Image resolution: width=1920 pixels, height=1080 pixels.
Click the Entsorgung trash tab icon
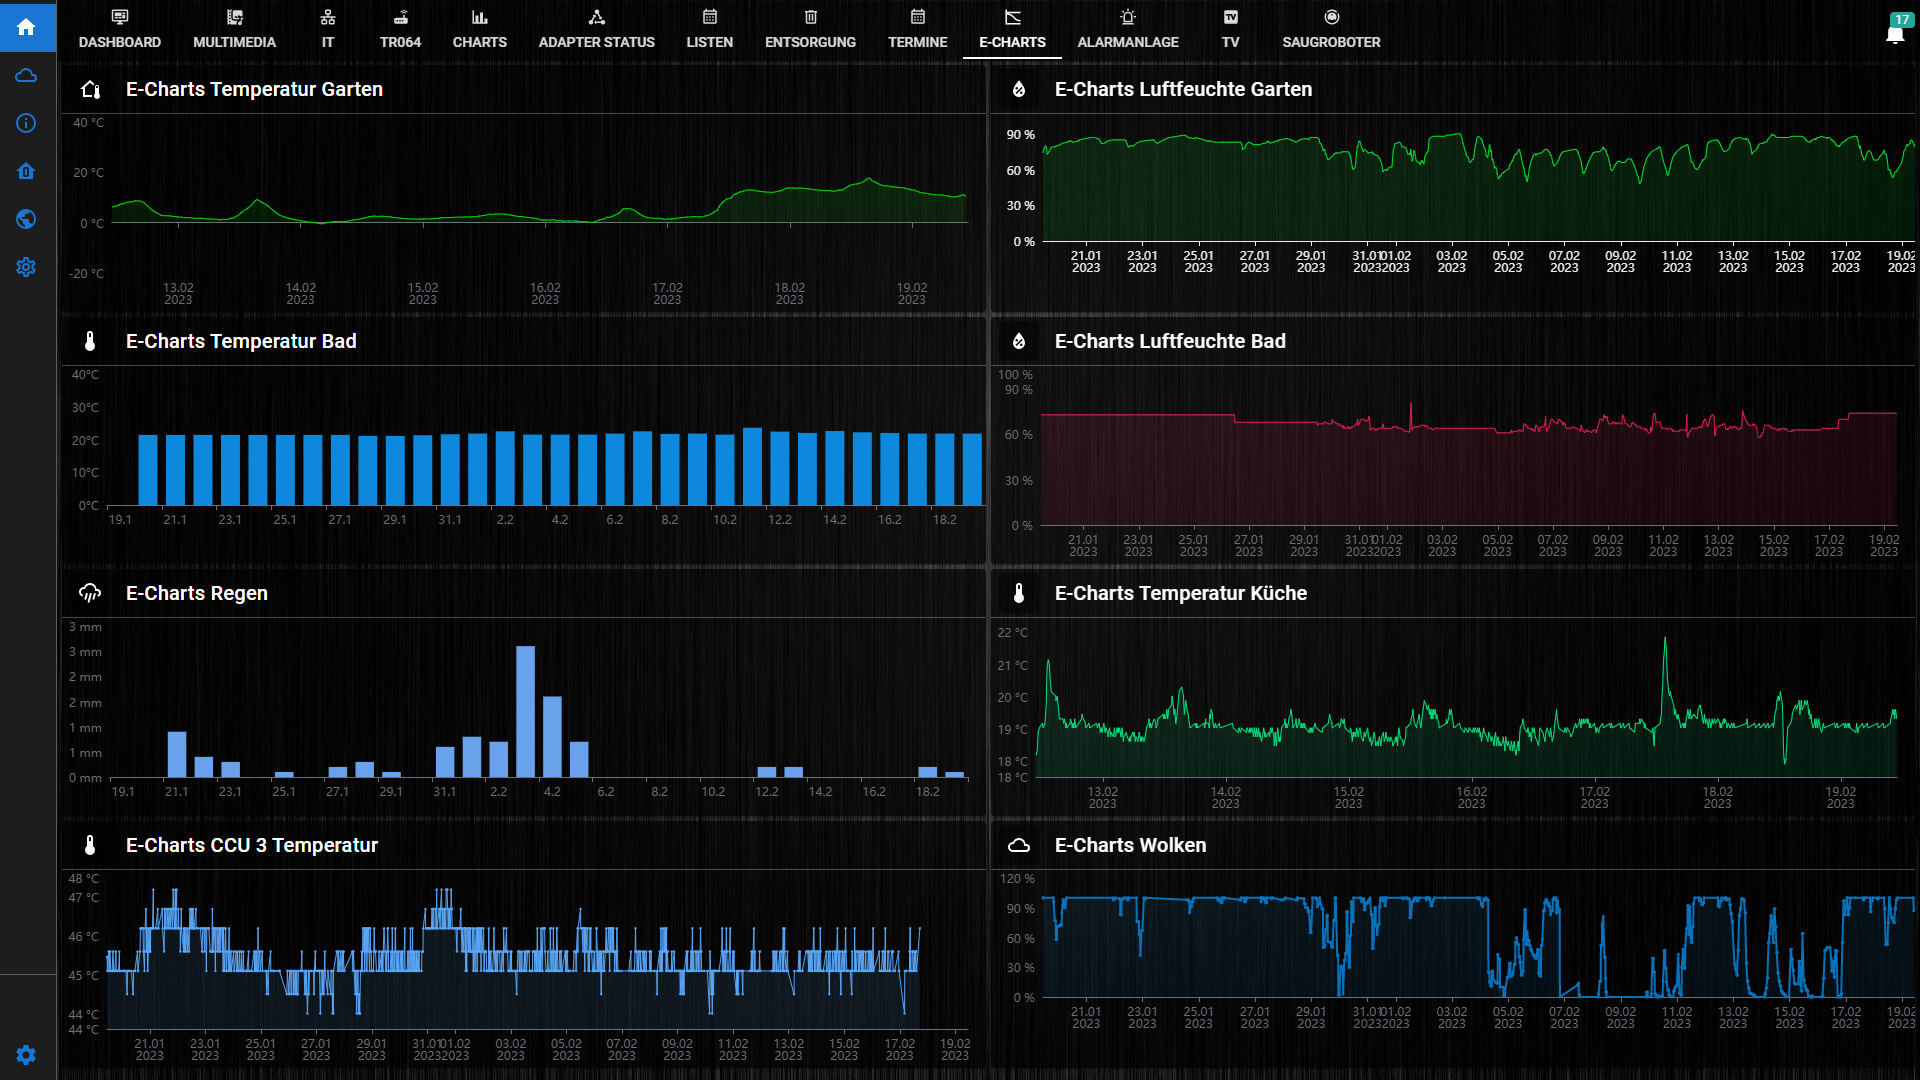coord(811,17)
